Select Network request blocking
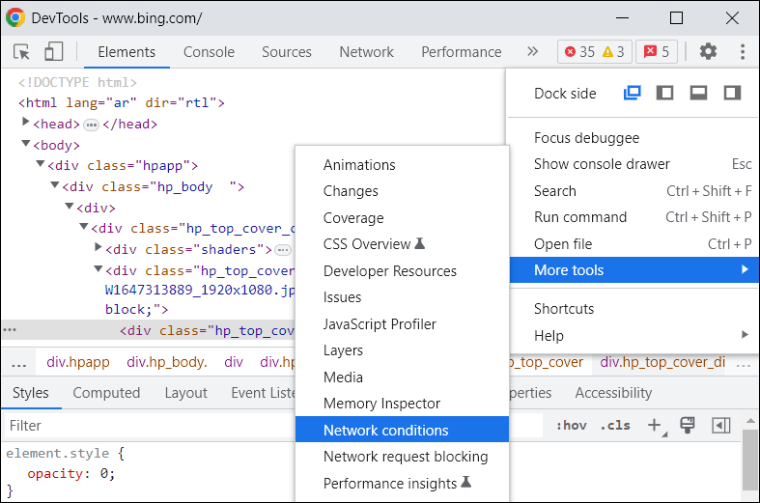 pos(402,456)
